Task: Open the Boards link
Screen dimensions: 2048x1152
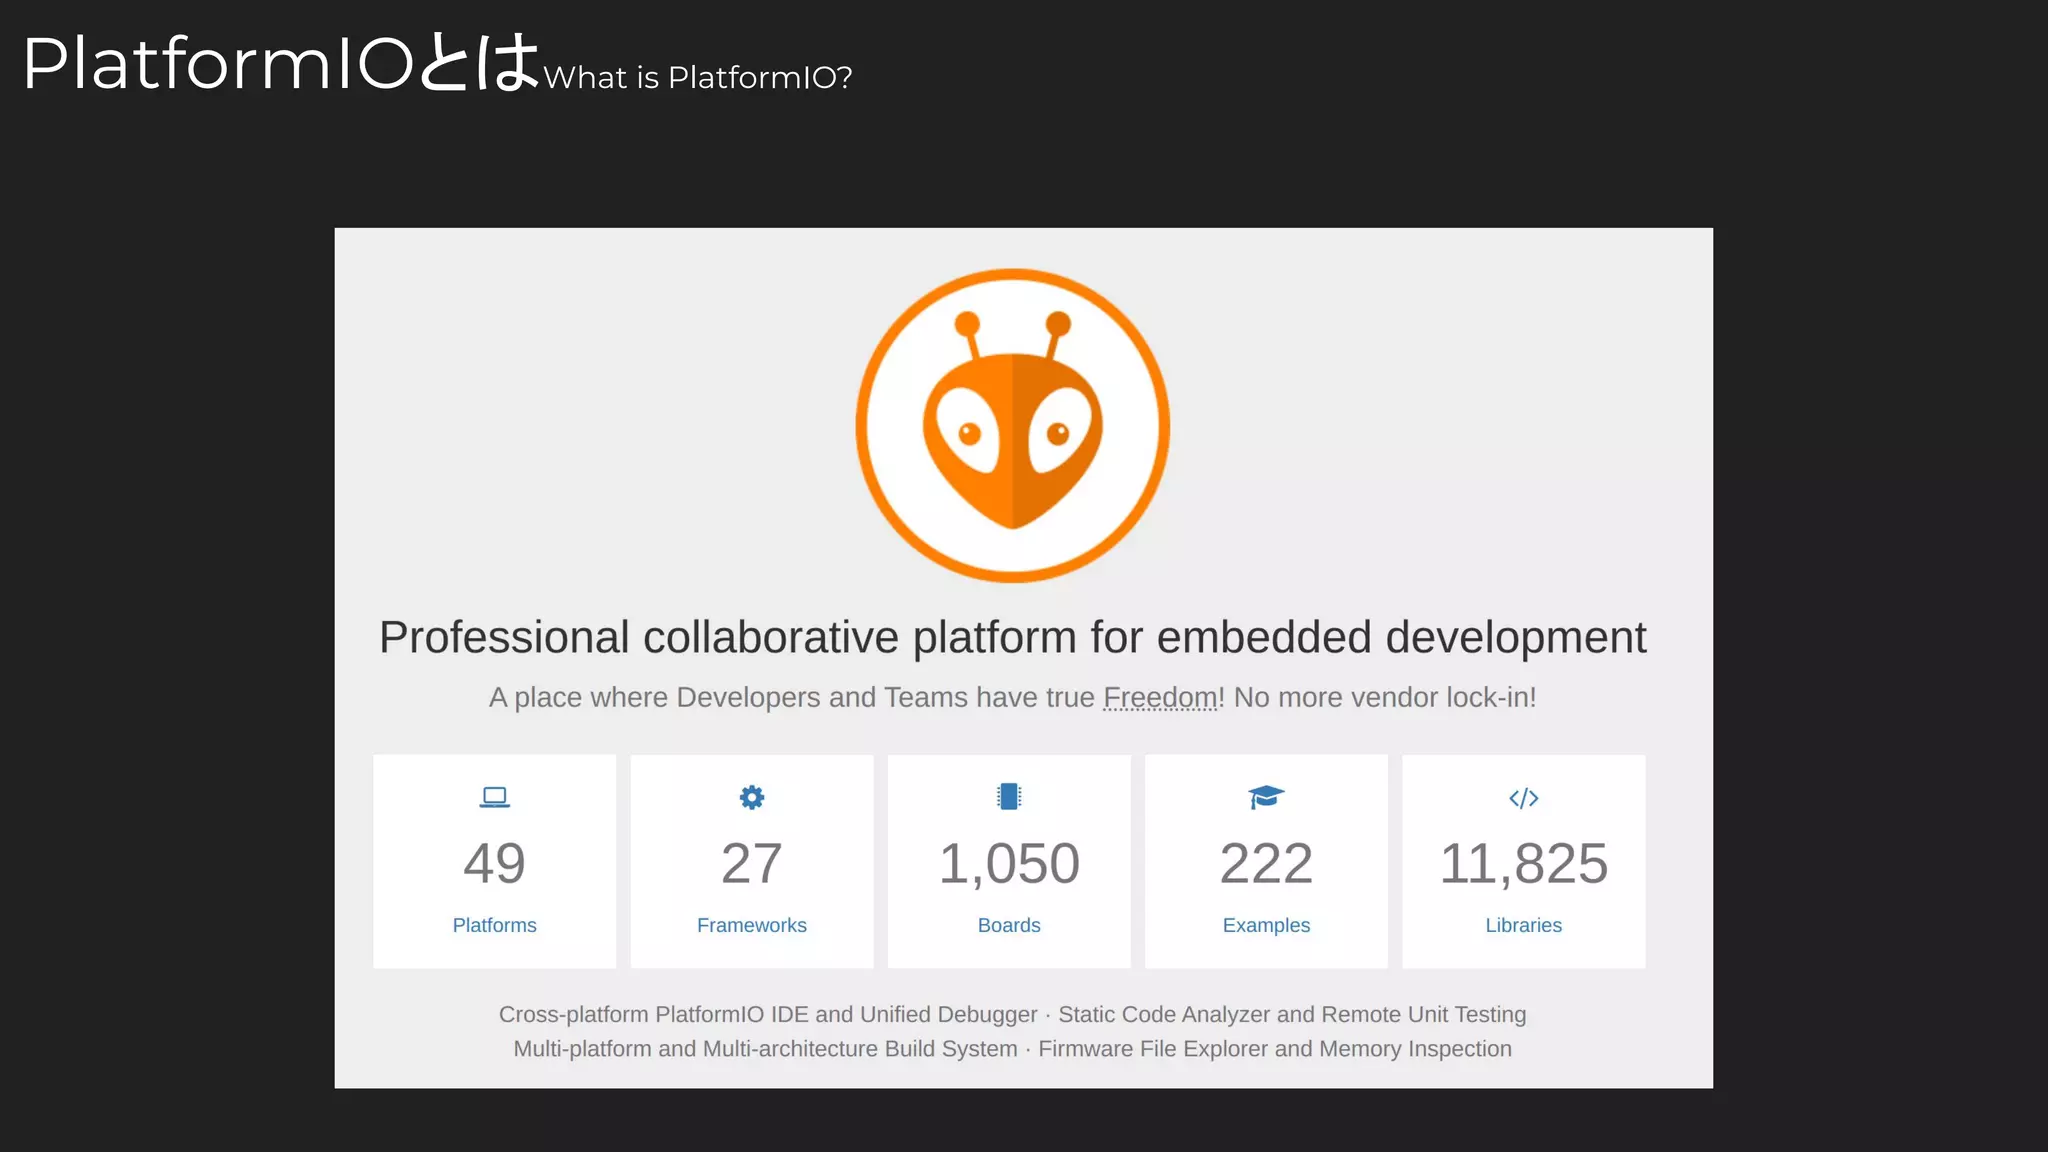Action: pyautogui.click(x=1009, y=925)
